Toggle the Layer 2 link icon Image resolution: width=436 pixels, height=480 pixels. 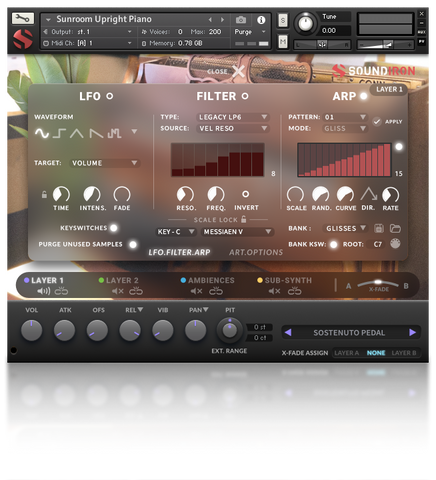coord(136,291)
